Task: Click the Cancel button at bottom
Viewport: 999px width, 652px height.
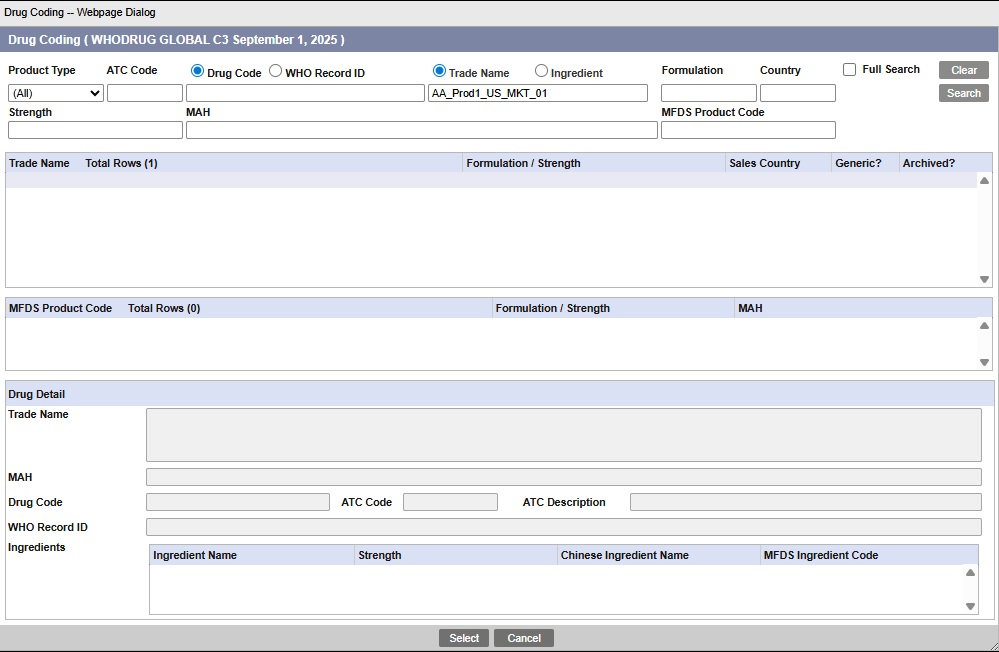Action: tap(524, 638)
